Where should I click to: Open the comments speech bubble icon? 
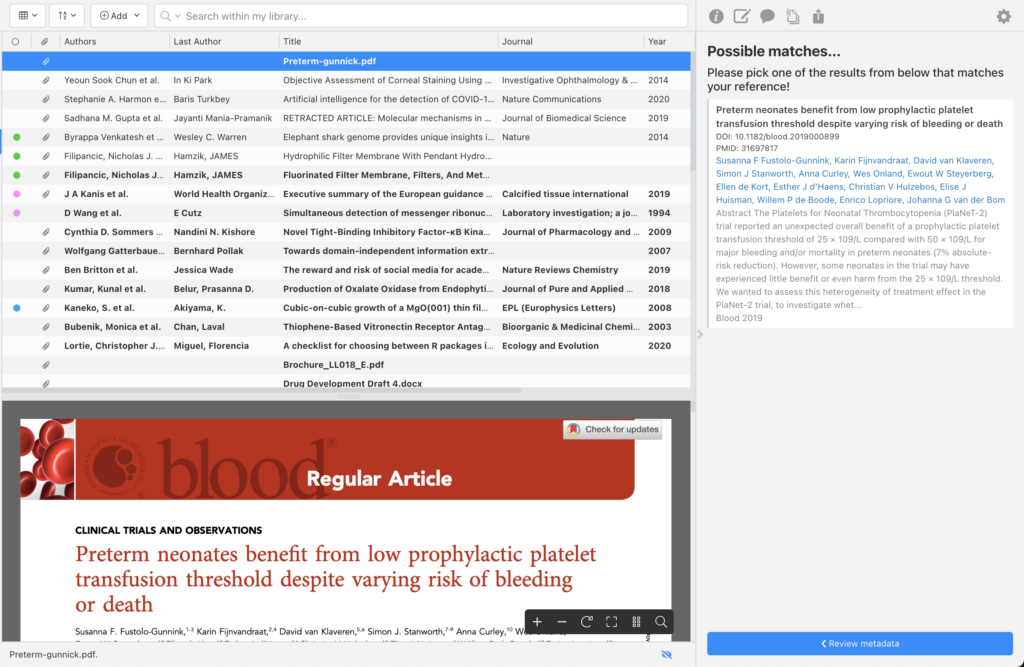point(767,16)
